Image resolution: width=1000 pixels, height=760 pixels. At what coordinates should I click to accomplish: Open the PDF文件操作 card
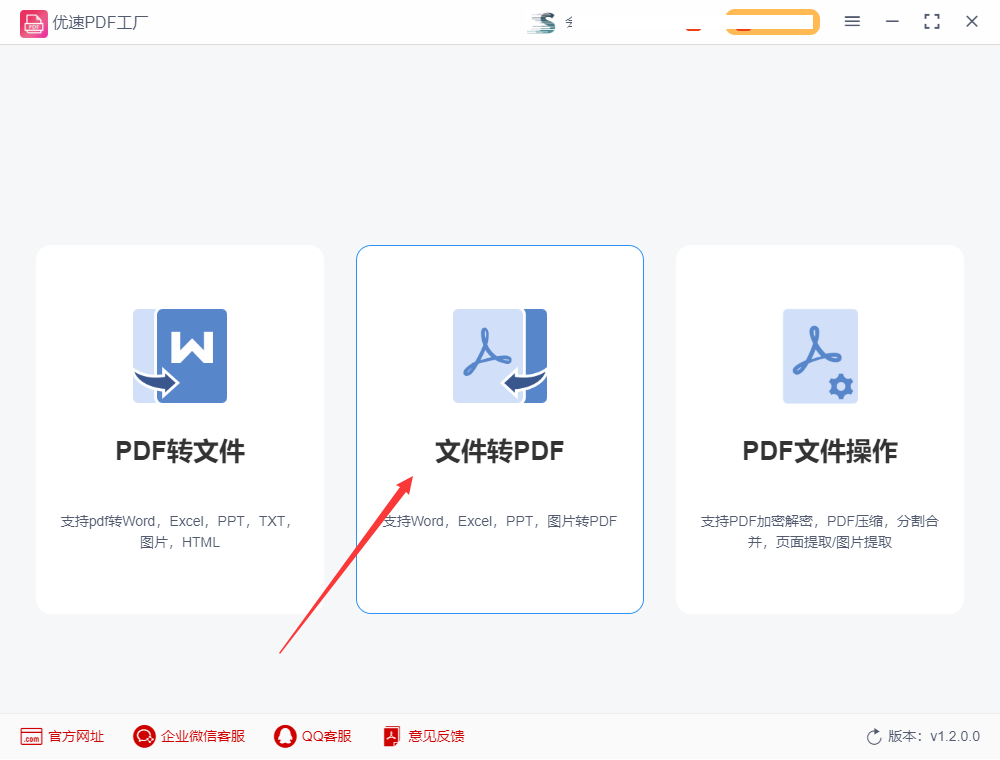coord(820,429)
